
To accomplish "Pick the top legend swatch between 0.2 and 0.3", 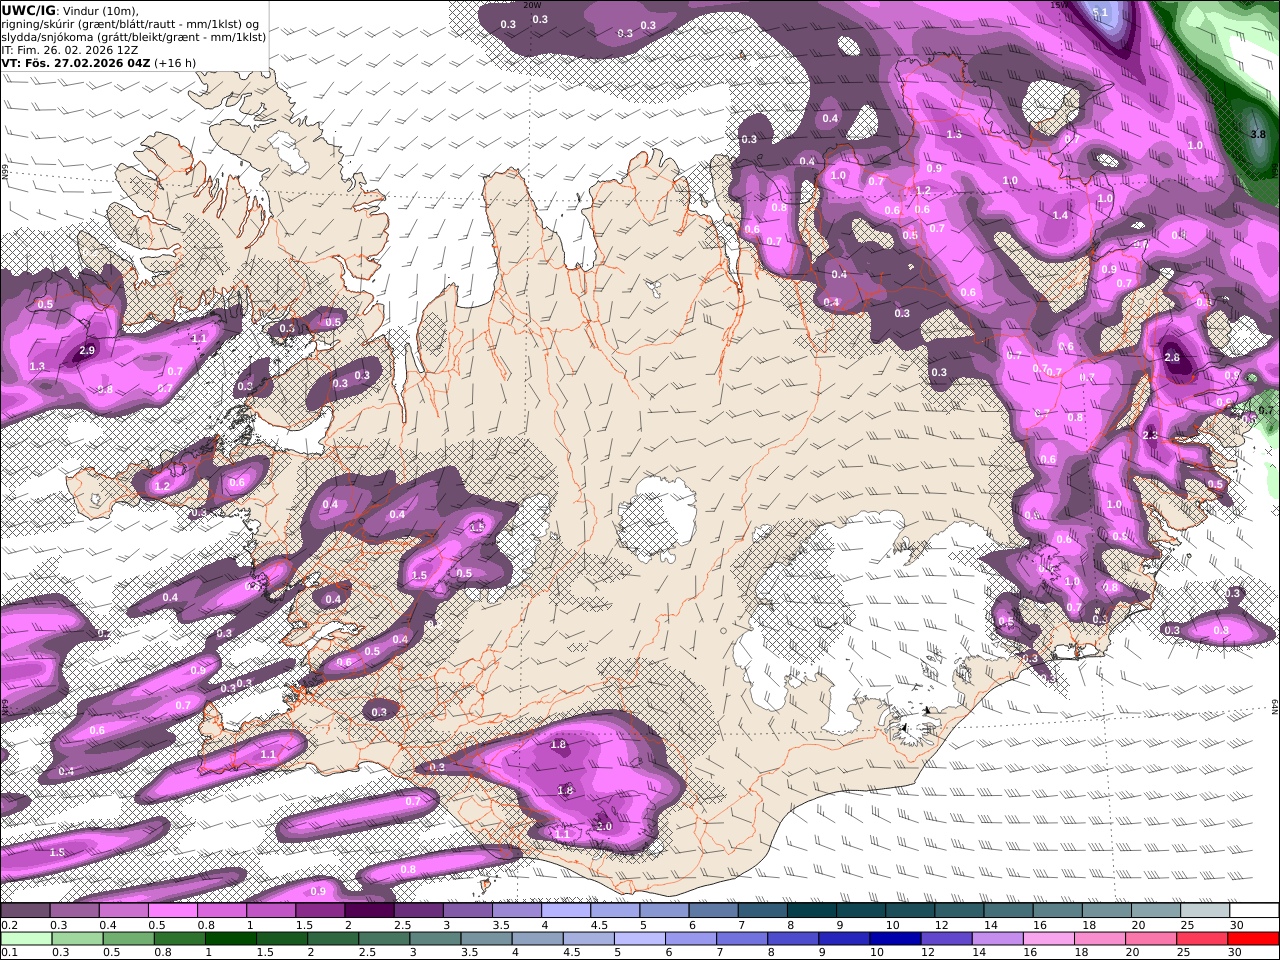I will [x=25, y=911].
